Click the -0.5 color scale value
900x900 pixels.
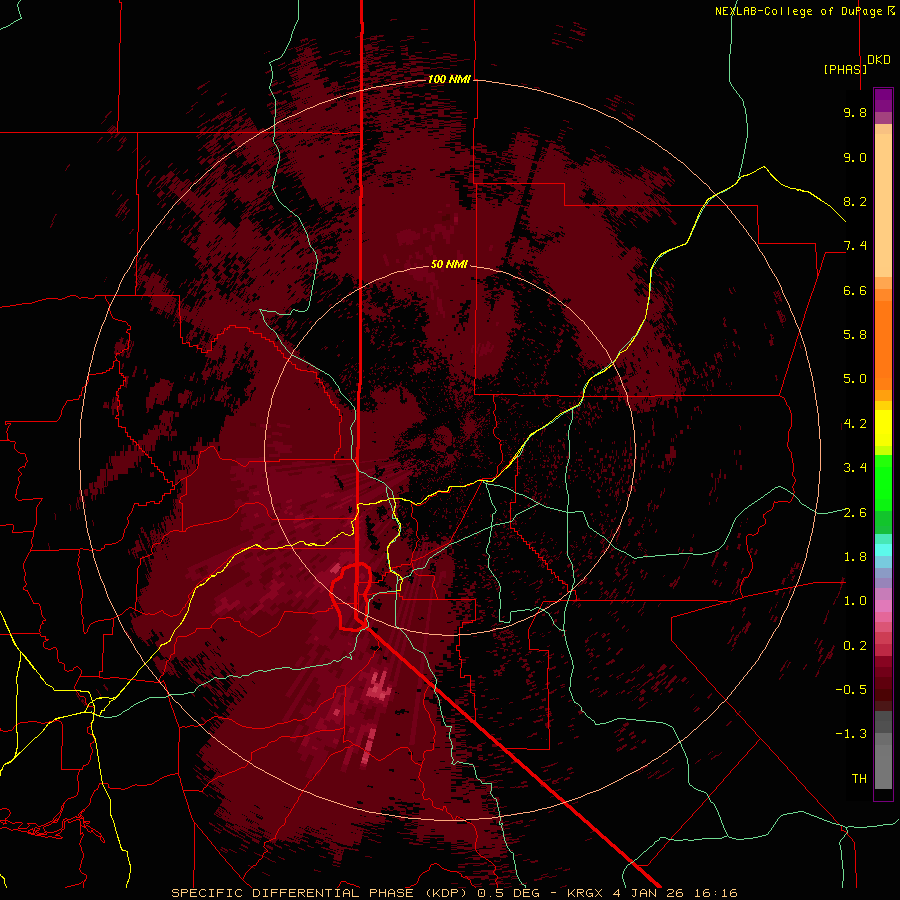(x=851, y=689)
